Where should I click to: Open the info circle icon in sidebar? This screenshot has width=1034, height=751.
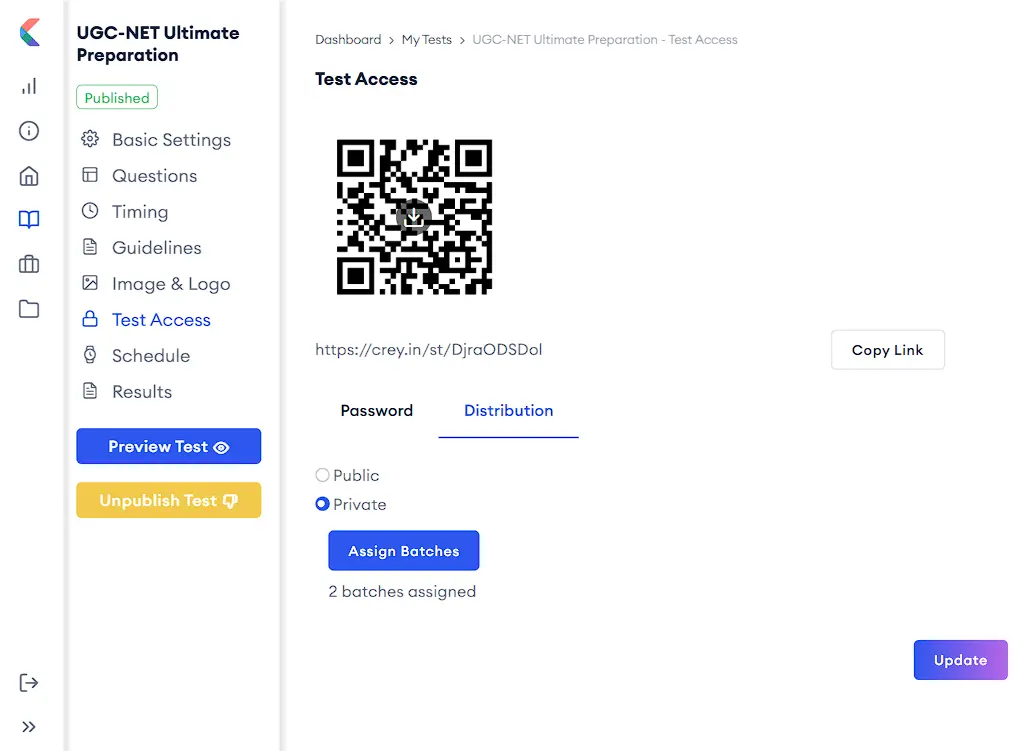(29, 131)
